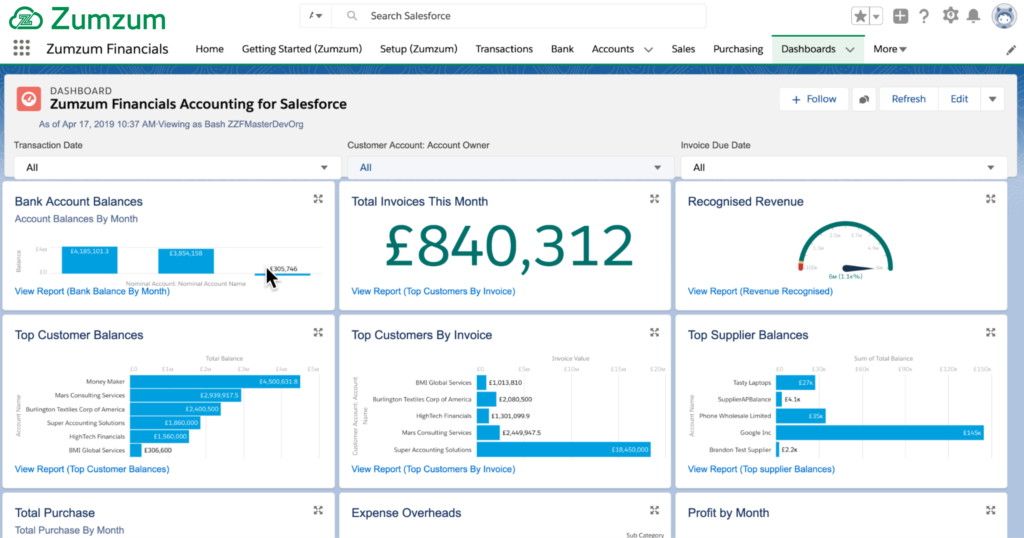Image resolution: width=1024 pixels, height=538 pixels.
Task: Click the Mars Consulting Services £2,939,917.5 bar
Action: (x=185, y=395)
